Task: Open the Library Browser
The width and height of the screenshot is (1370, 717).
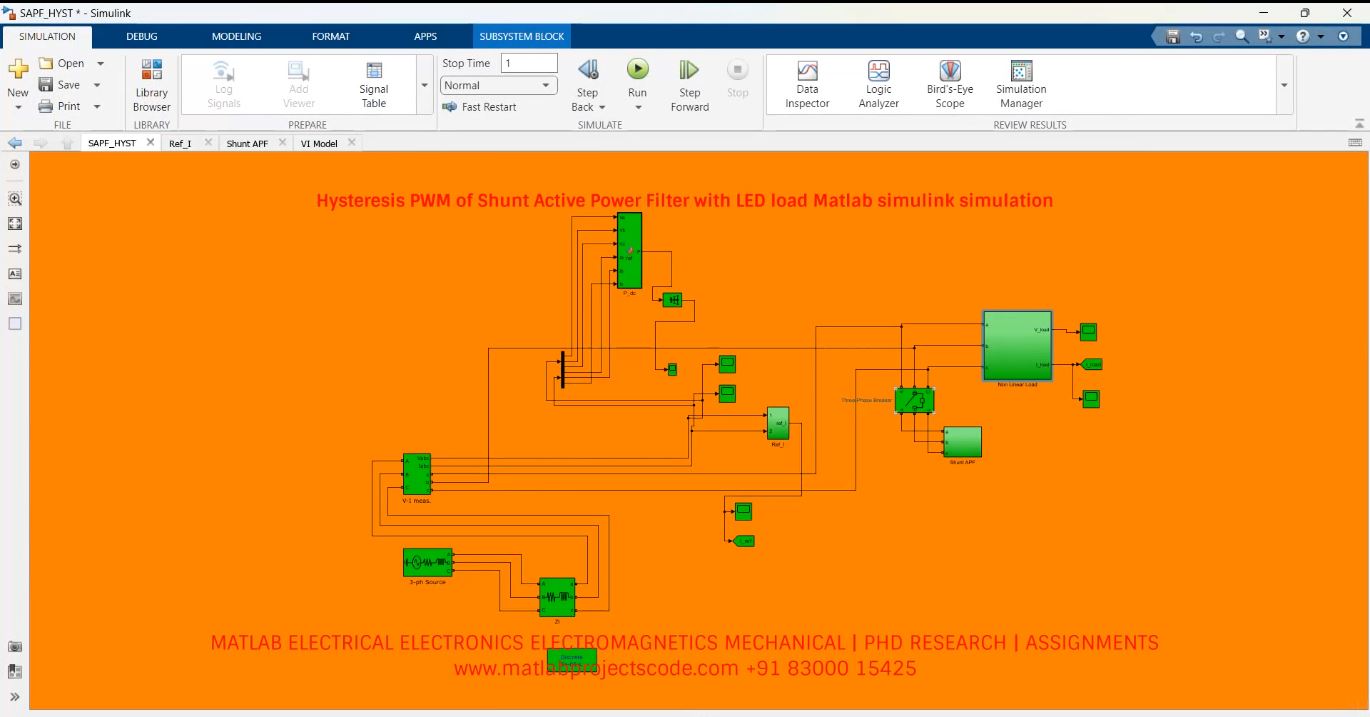Action: click(151, 84)
